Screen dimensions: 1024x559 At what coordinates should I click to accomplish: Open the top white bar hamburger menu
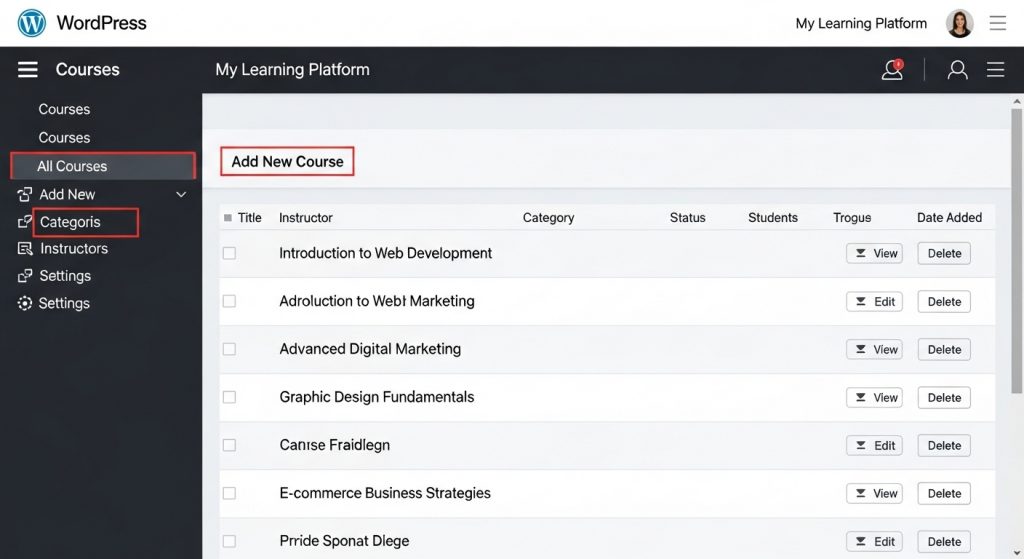[x=997, y=24]
